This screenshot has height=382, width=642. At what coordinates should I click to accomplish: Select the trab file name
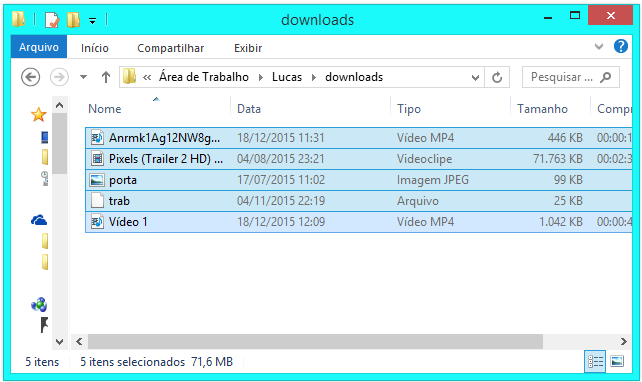(119, 201)
